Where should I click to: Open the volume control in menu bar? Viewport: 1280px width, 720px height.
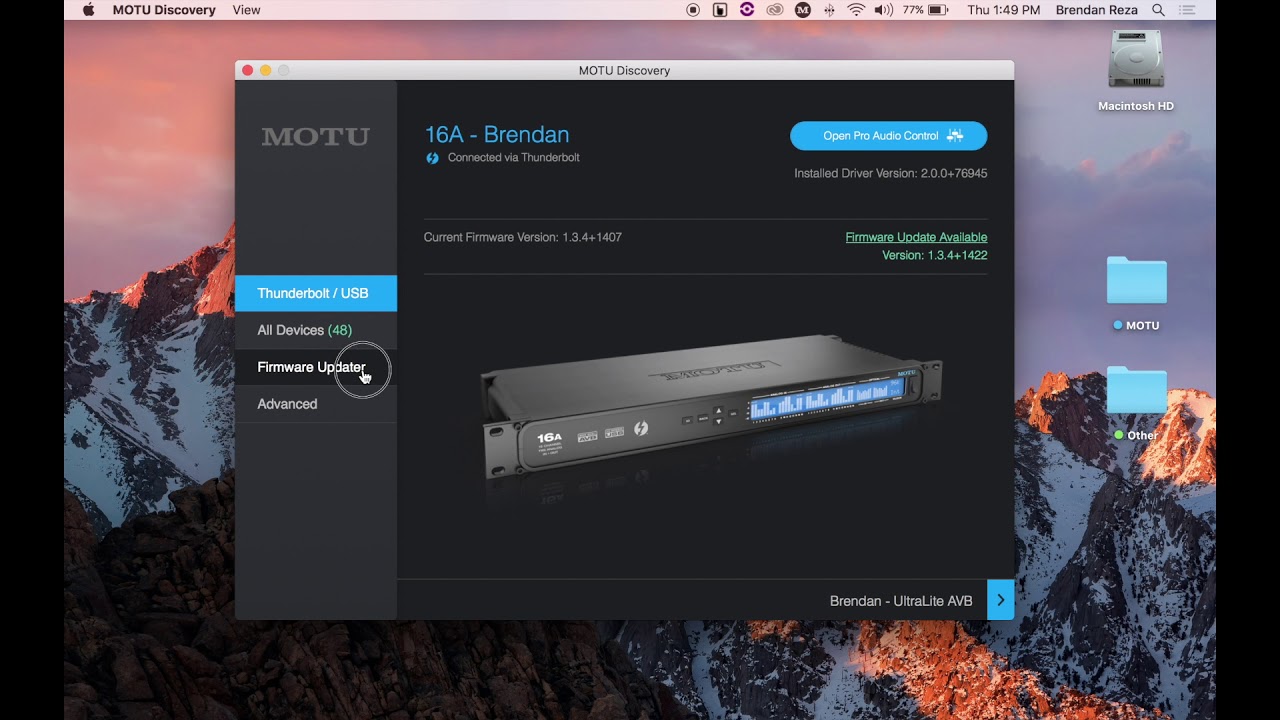[x=883, y=10]
